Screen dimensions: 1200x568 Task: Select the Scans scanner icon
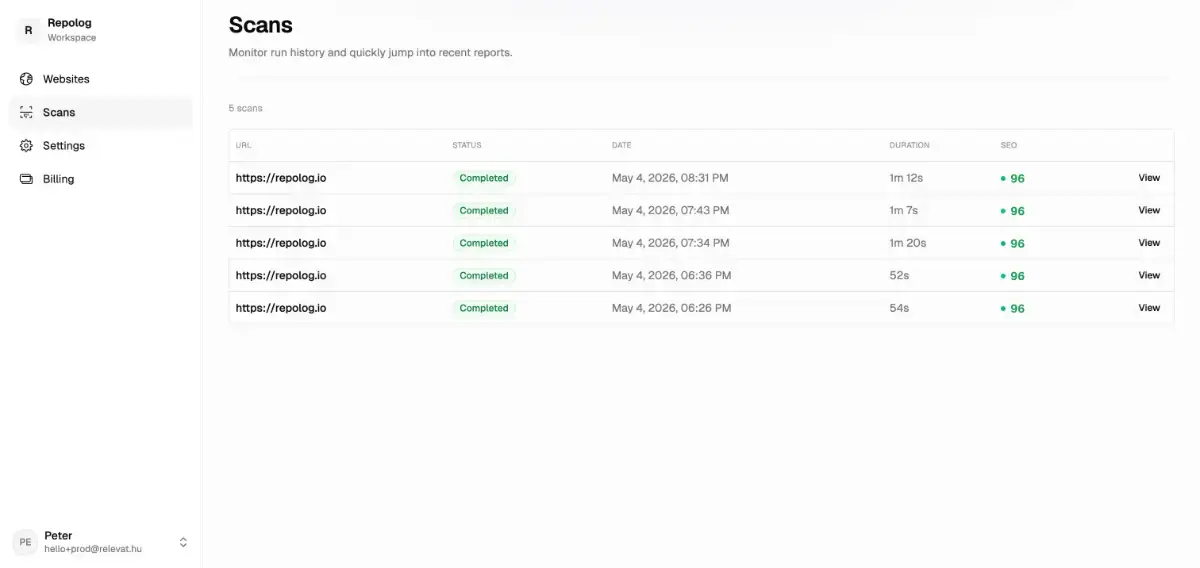pos(26,112)
